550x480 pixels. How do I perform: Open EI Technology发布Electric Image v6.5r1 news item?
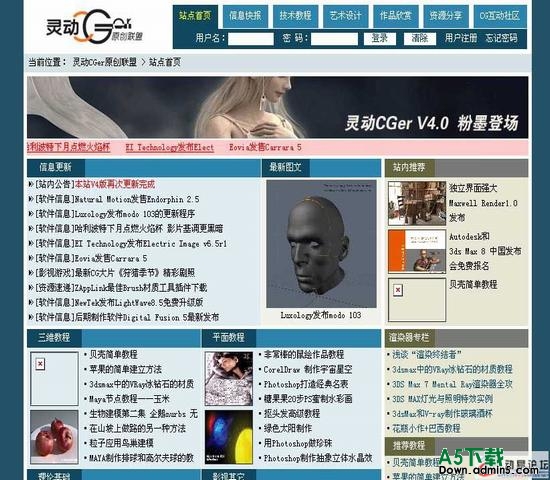pos(151,244)
